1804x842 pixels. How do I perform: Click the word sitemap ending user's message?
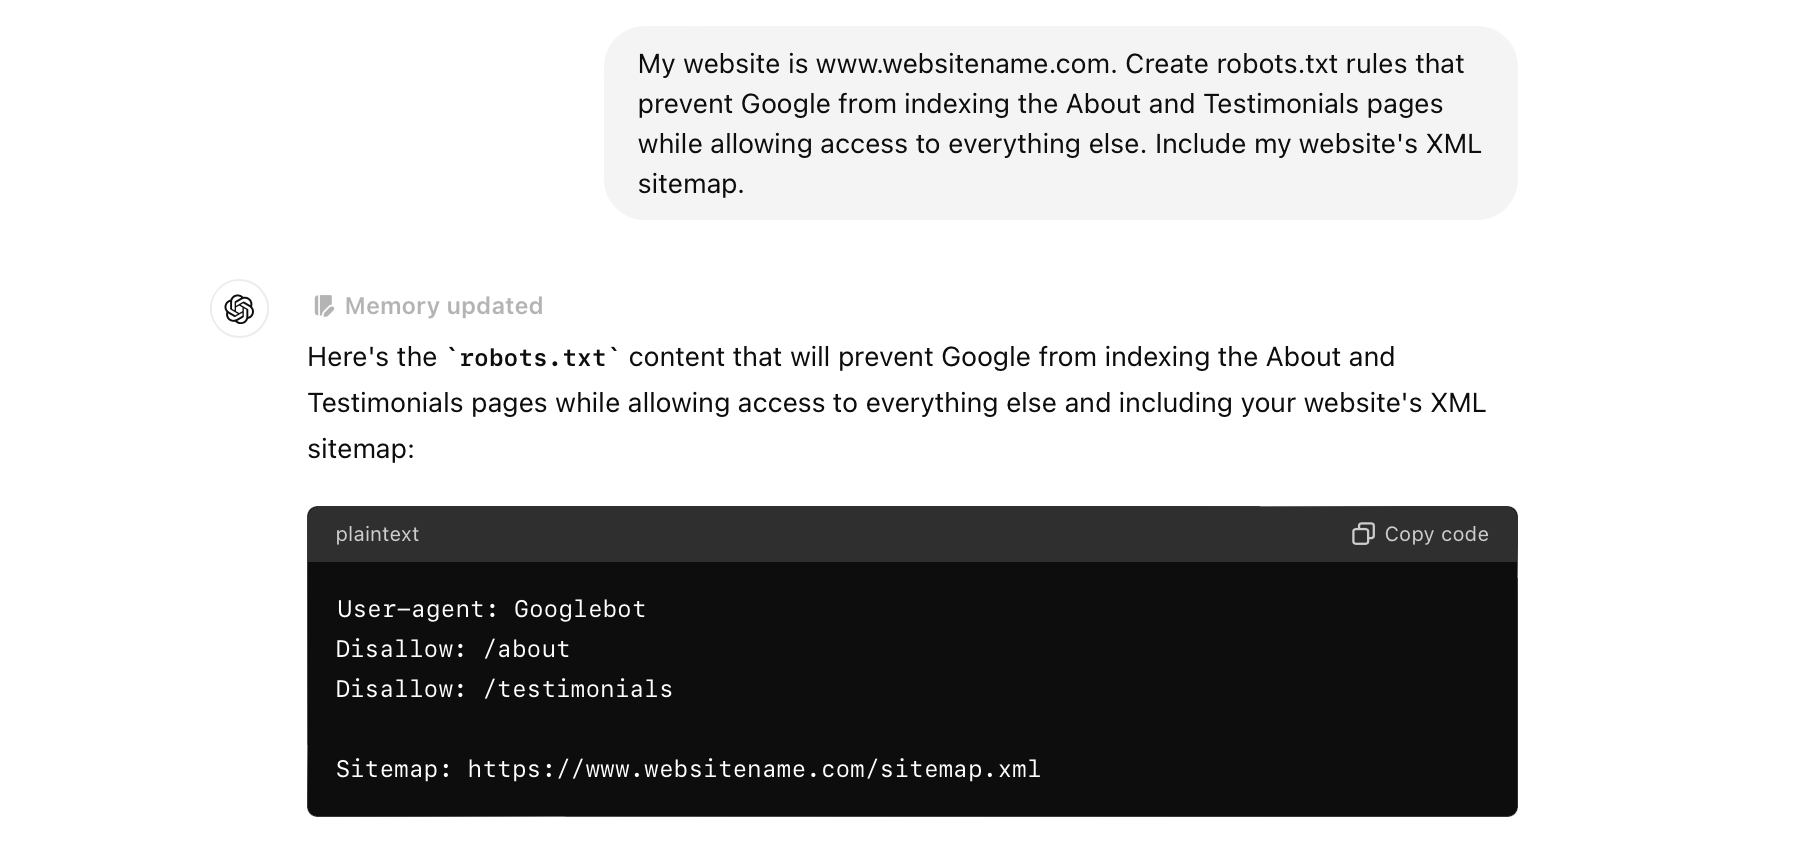click(x=690, y=184)
